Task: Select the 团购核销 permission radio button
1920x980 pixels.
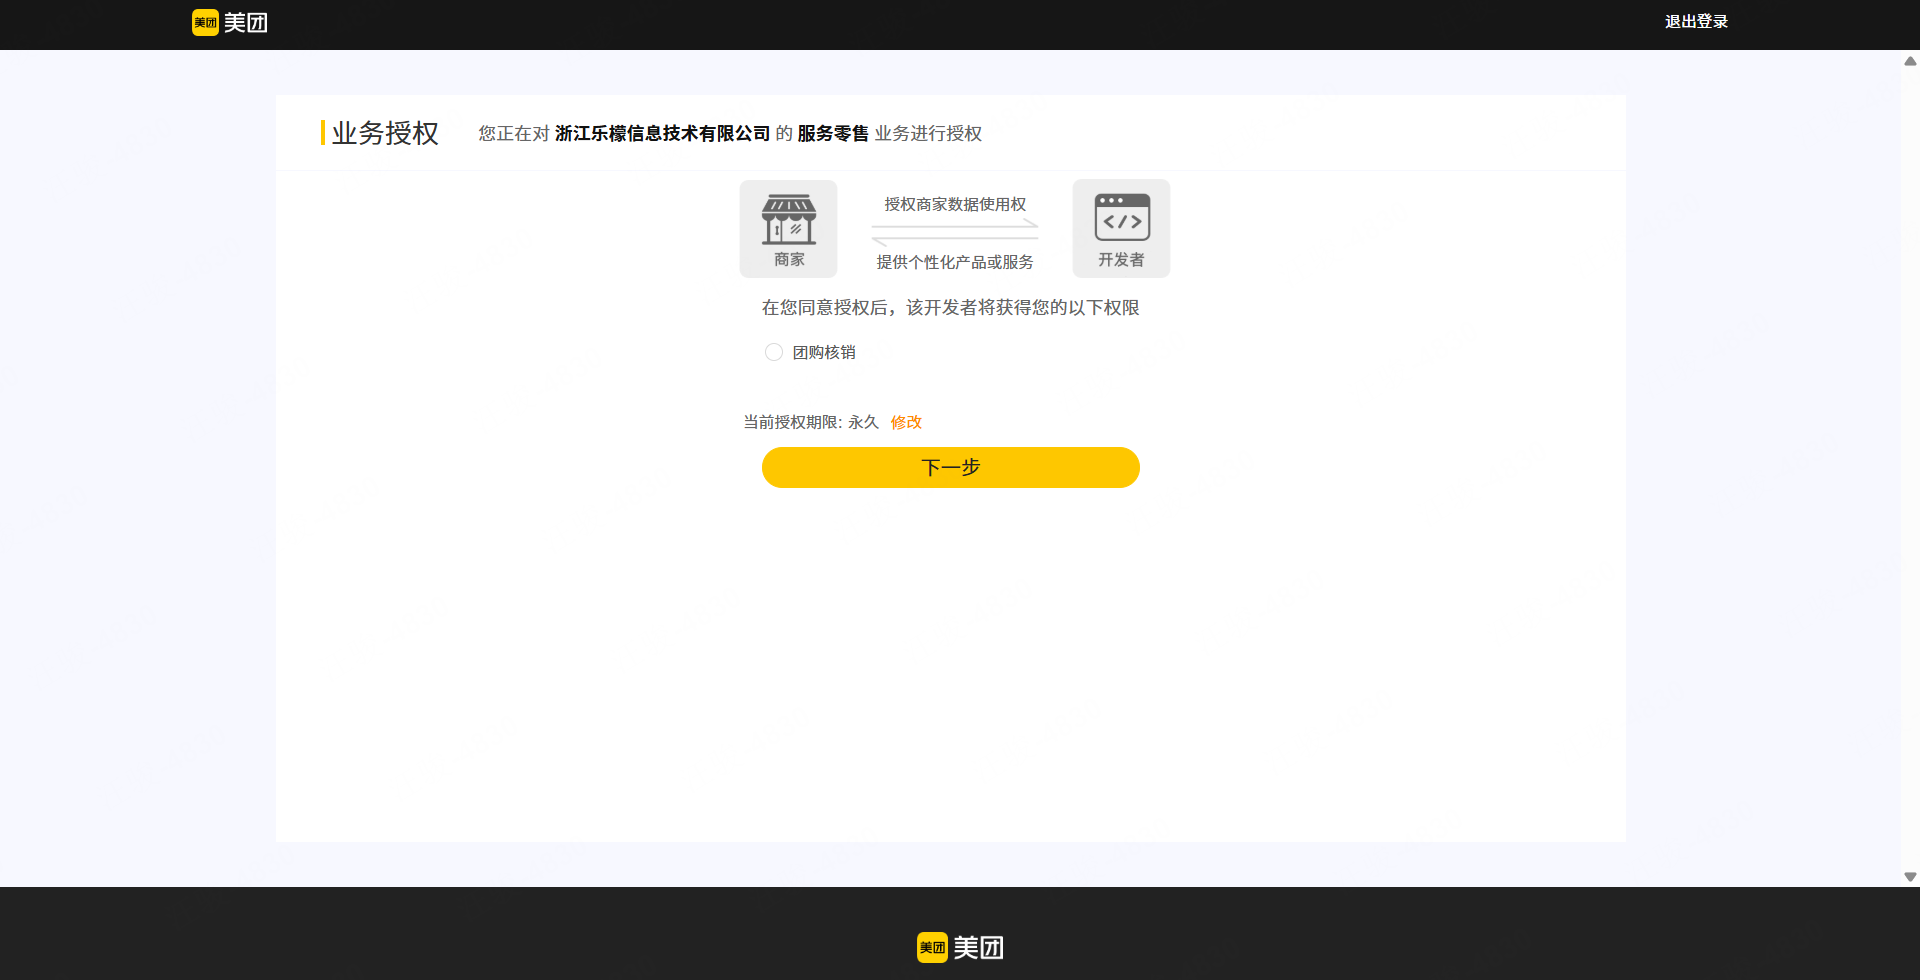Action: (774, 352)
